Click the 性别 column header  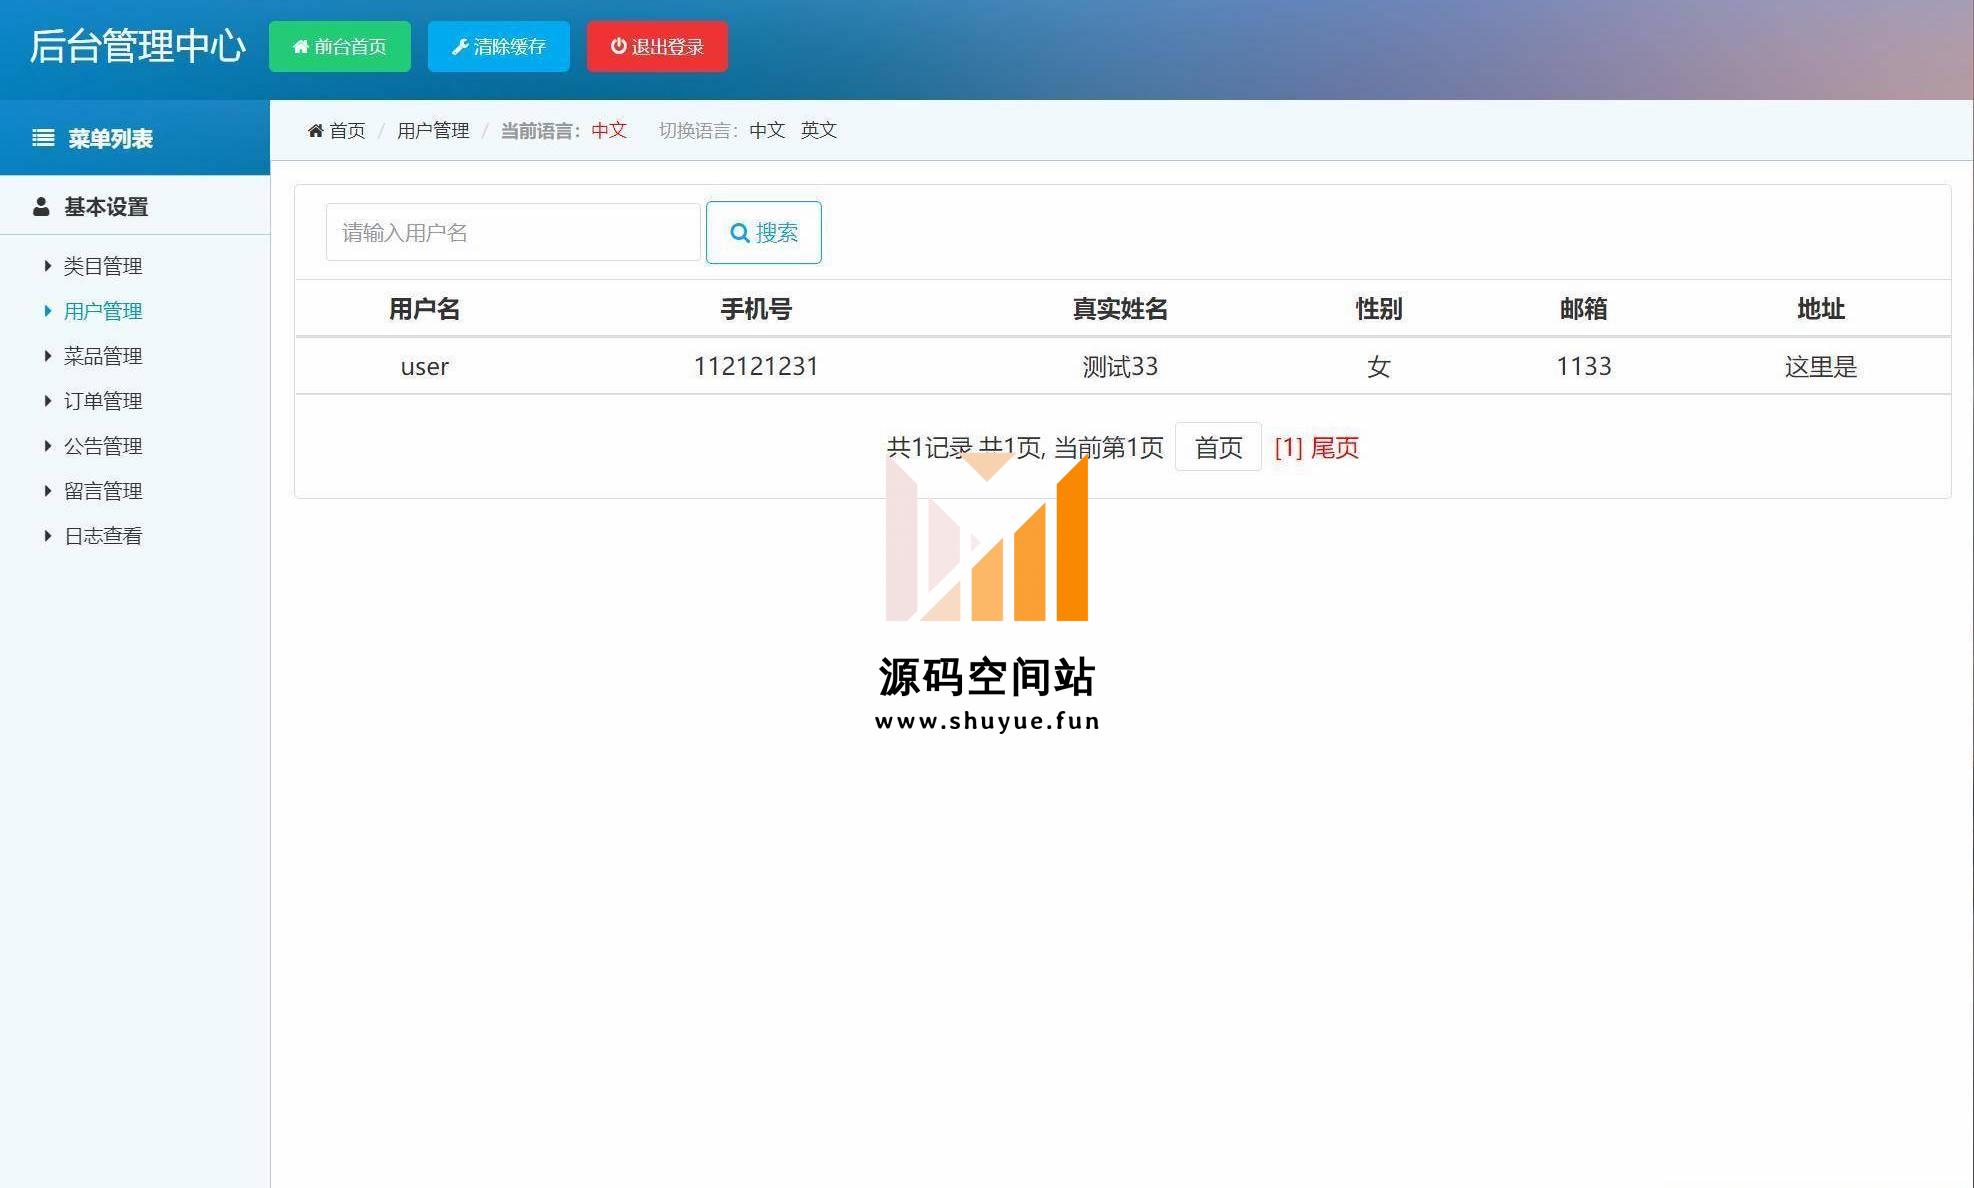coord(1379,309)
